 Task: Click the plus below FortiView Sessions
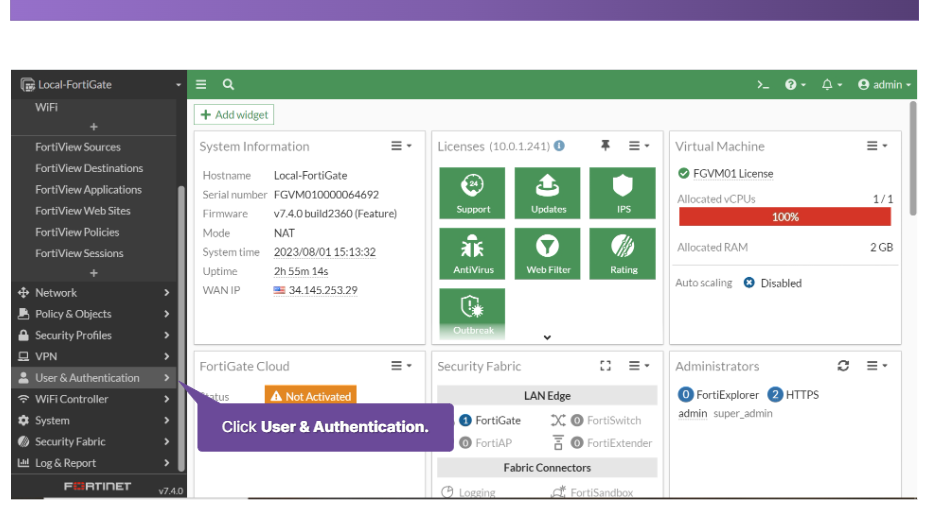point(94,273)
